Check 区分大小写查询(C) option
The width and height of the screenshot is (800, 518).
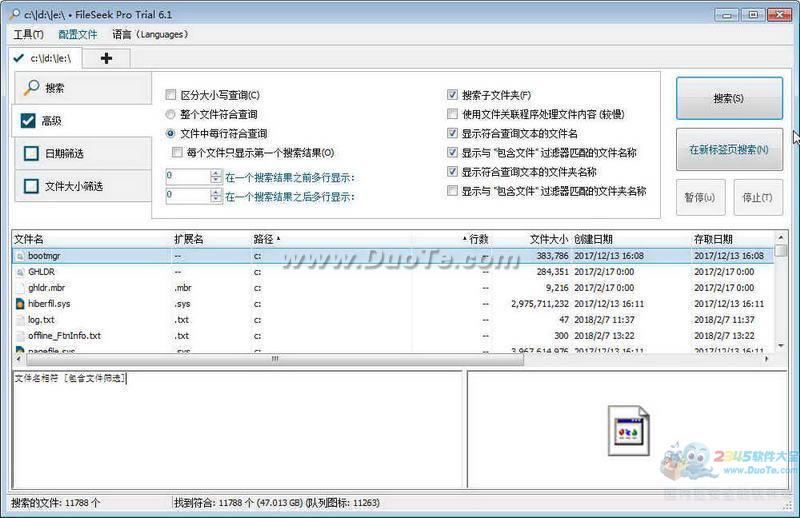171,95
